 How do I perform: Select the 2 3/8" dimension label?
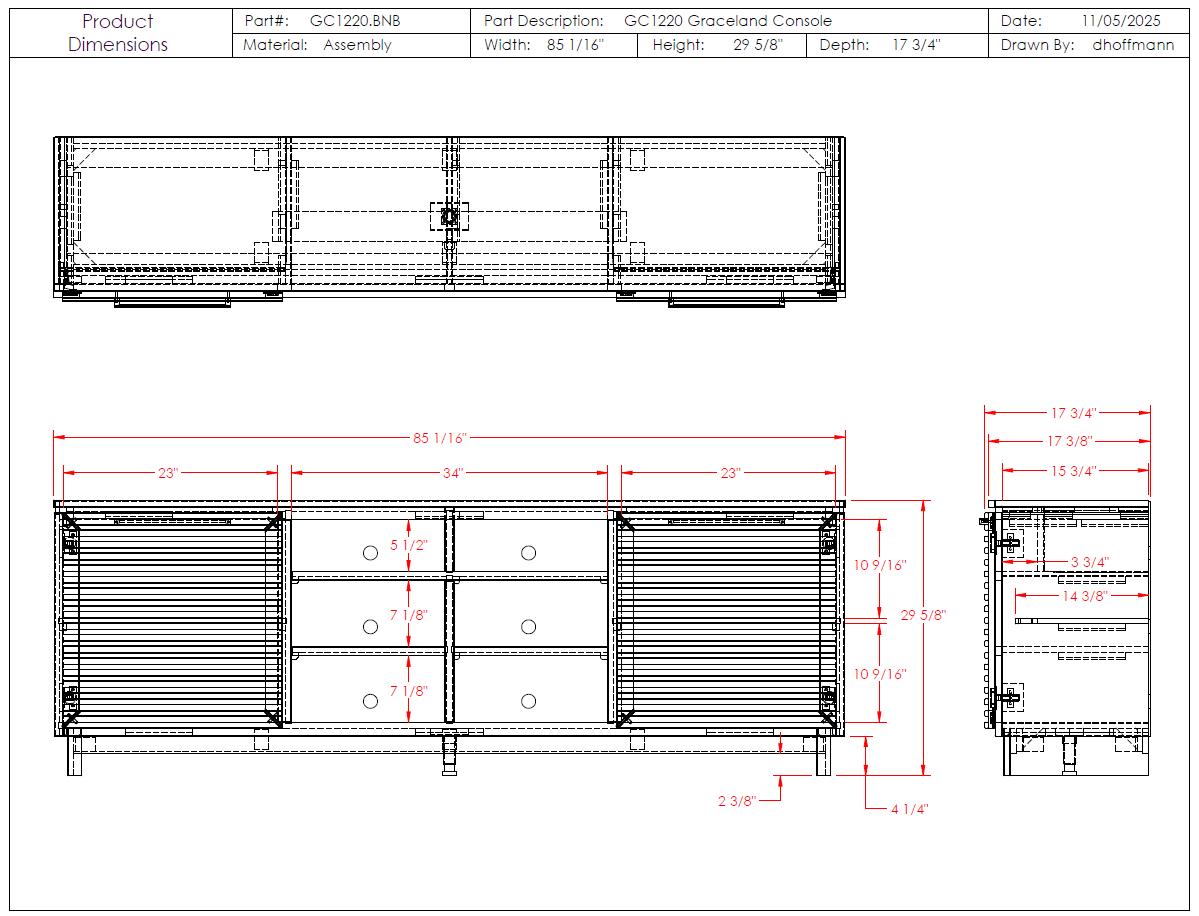(x=737, y=800)
